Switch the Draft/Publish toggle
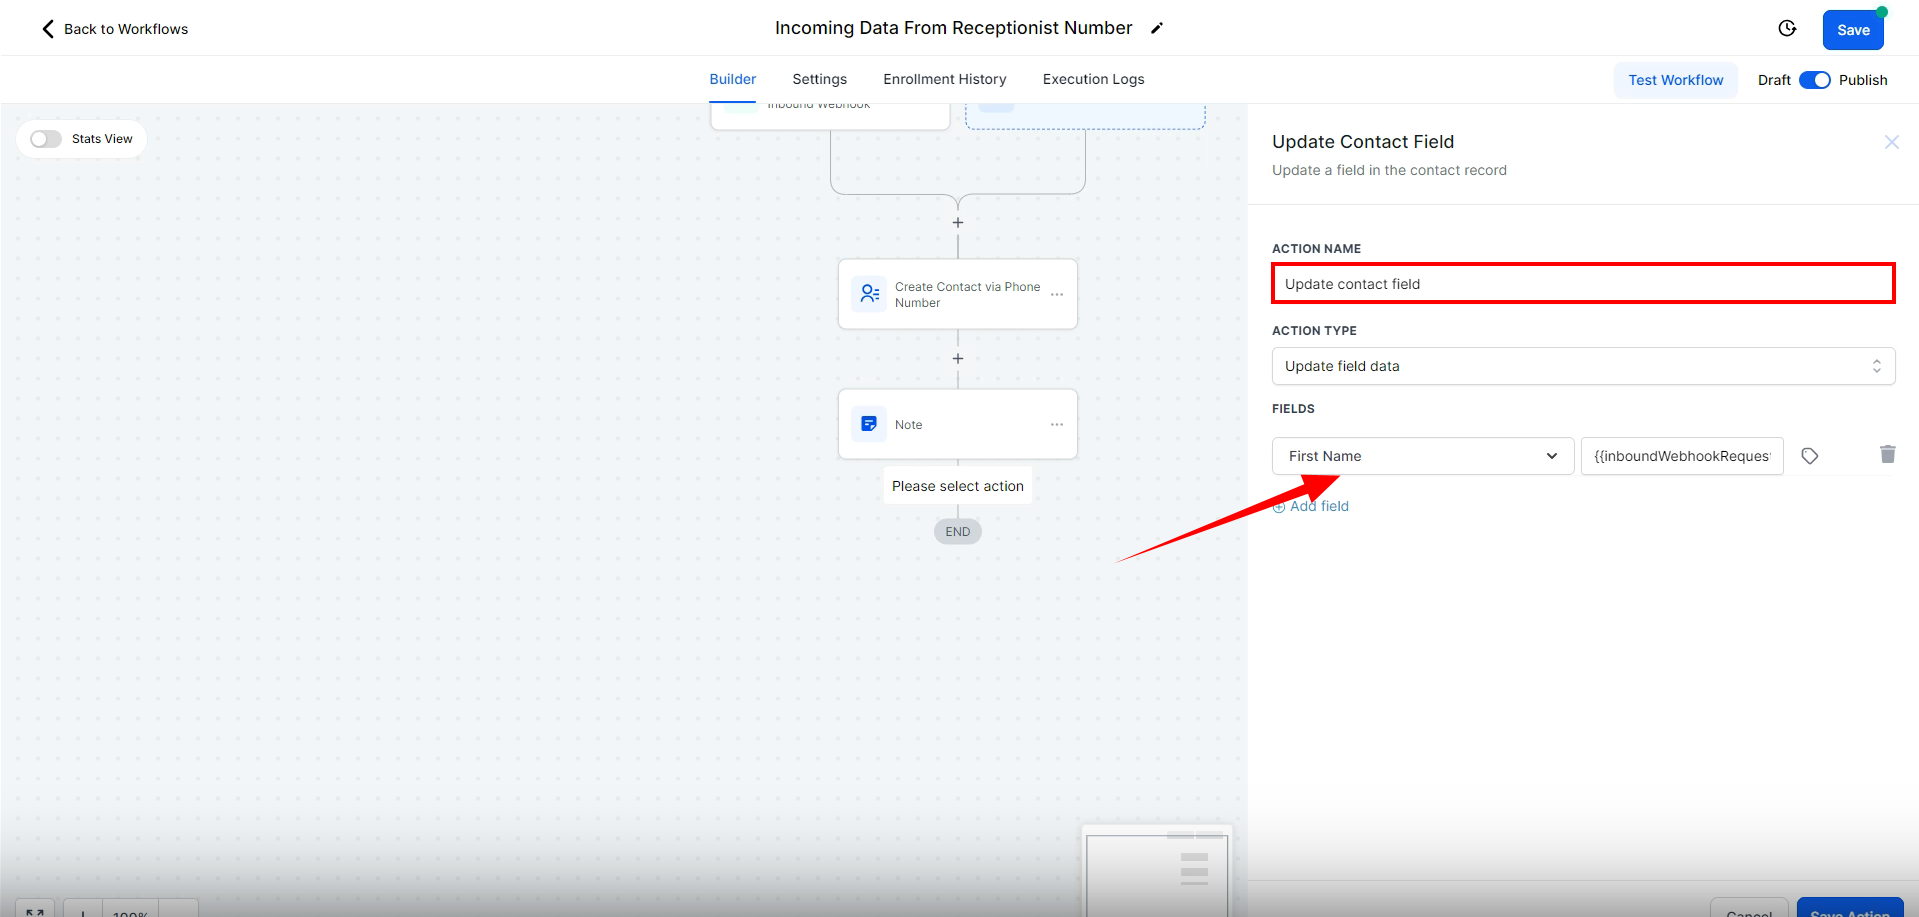Image resolution: width=1919 pixels, height=917 pixels. tap(1814, 80)
